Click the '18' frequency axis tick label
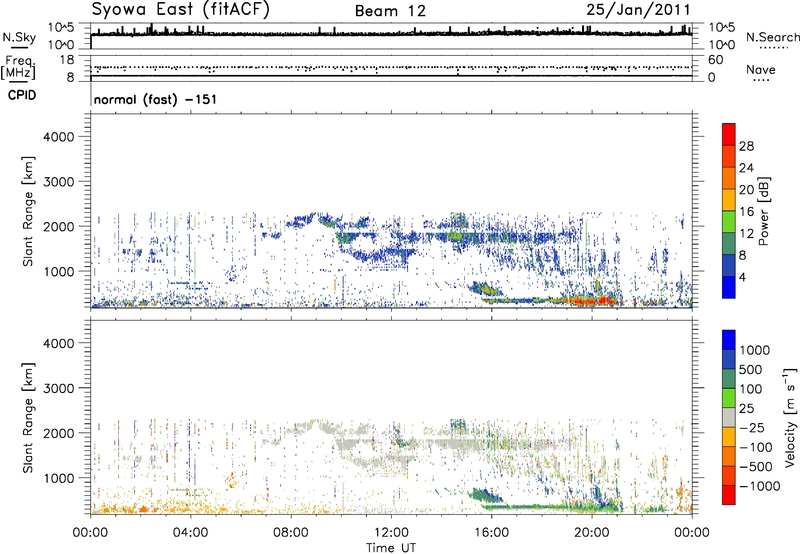 click(66, 60)
